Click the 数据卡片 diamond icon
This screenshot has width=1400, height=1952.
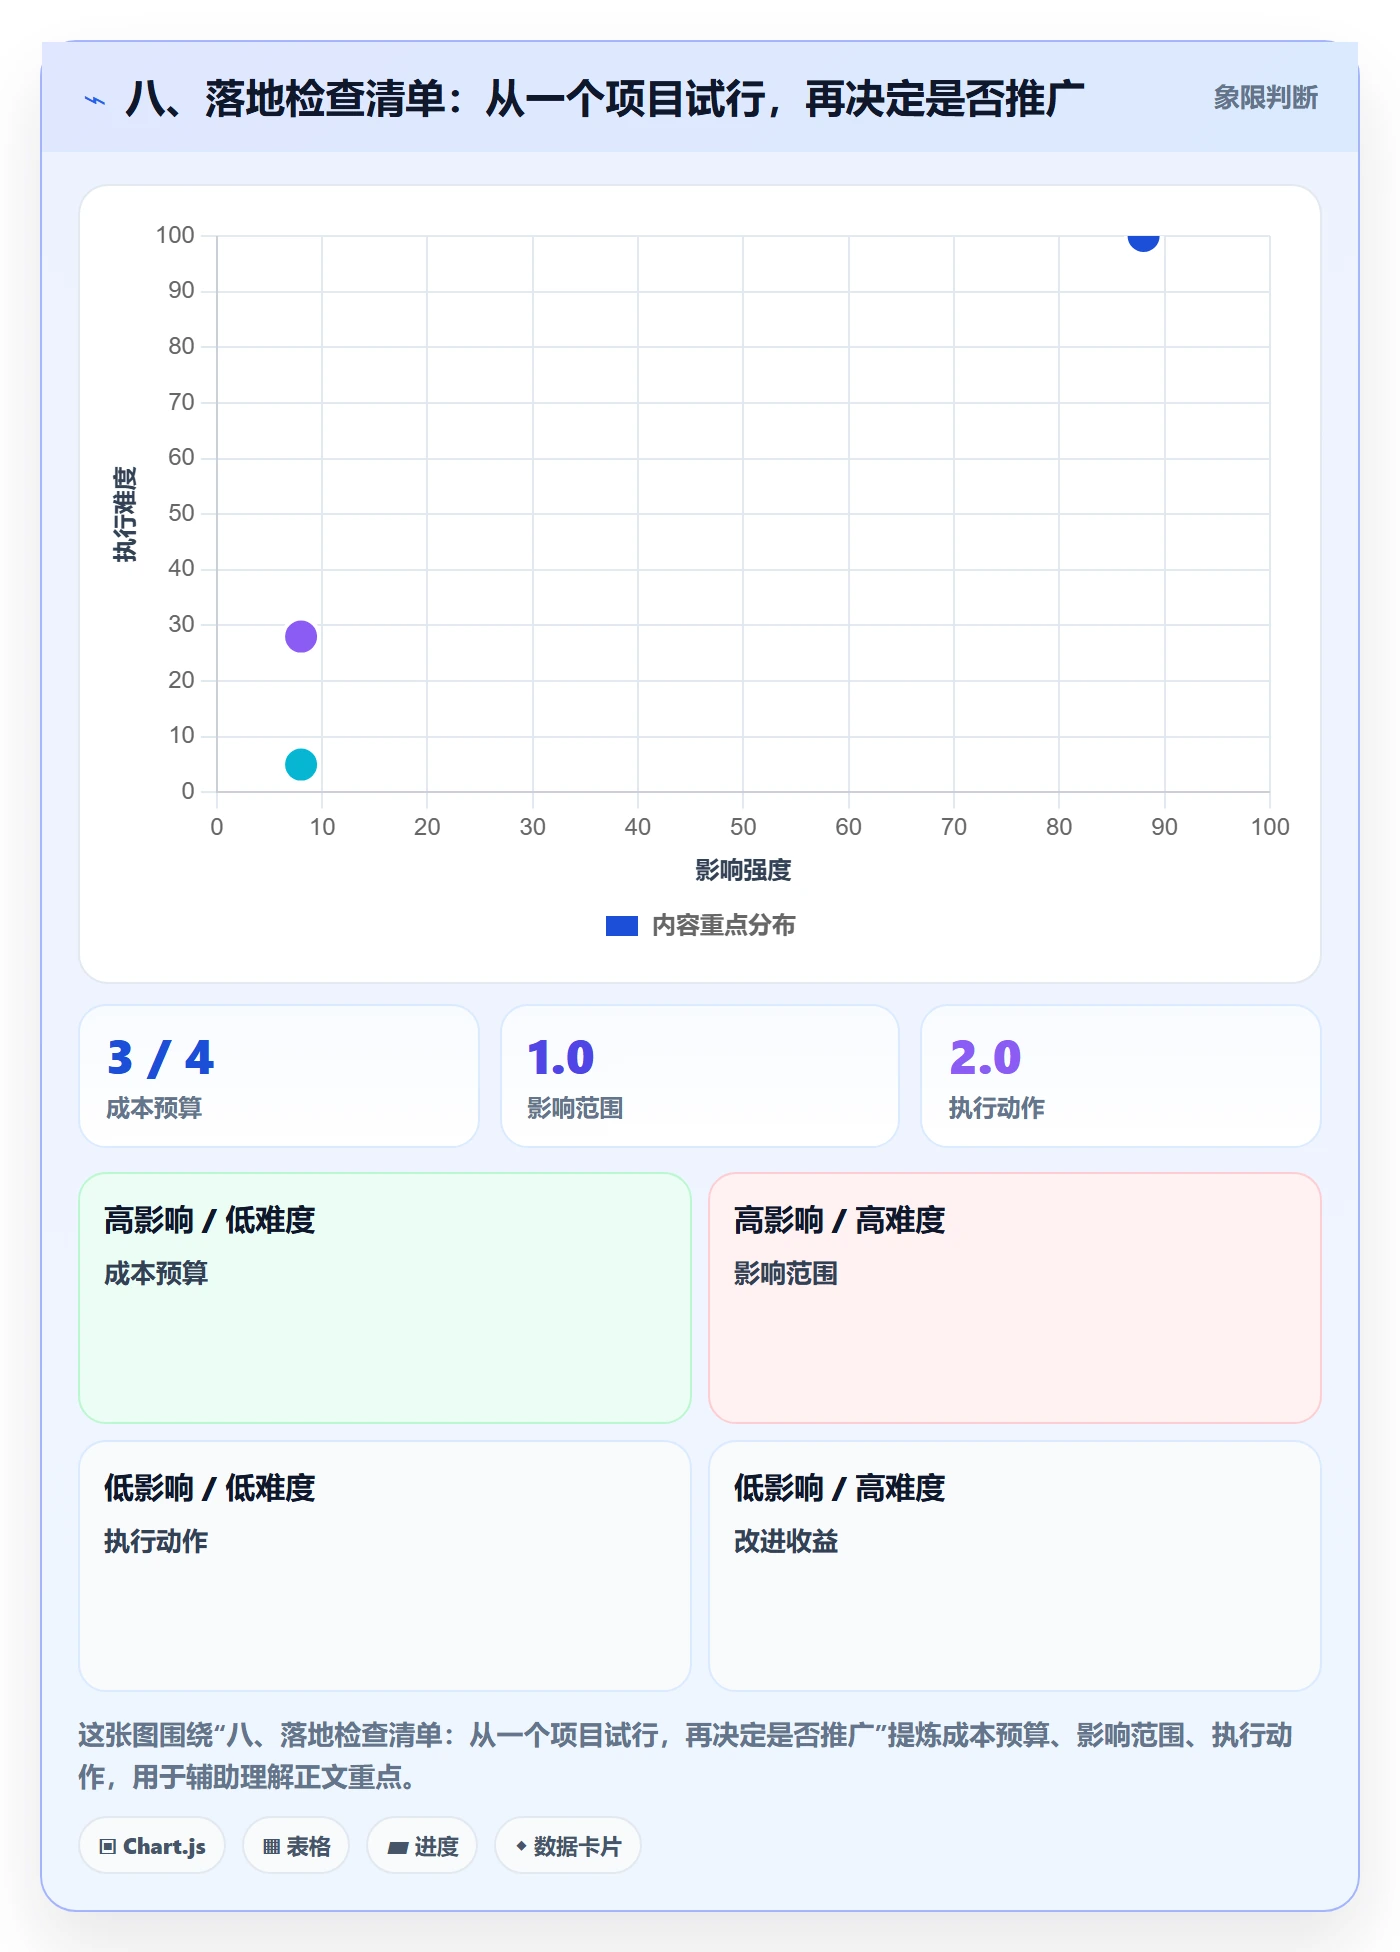(x=521, y=1845)
